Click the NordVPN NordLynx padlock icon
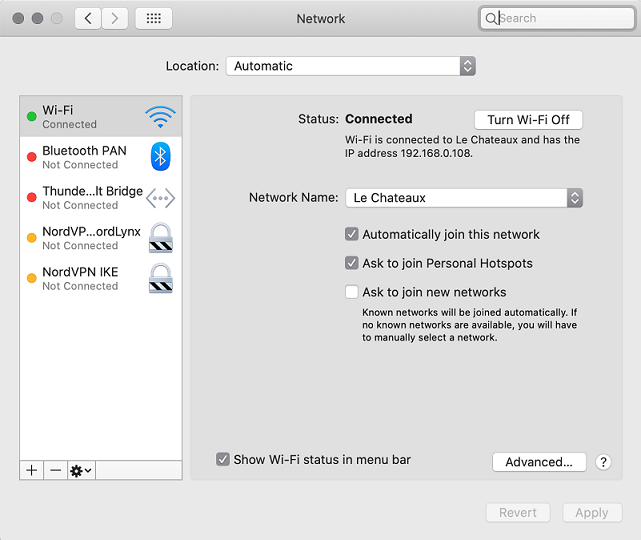 tap(161, 238)
